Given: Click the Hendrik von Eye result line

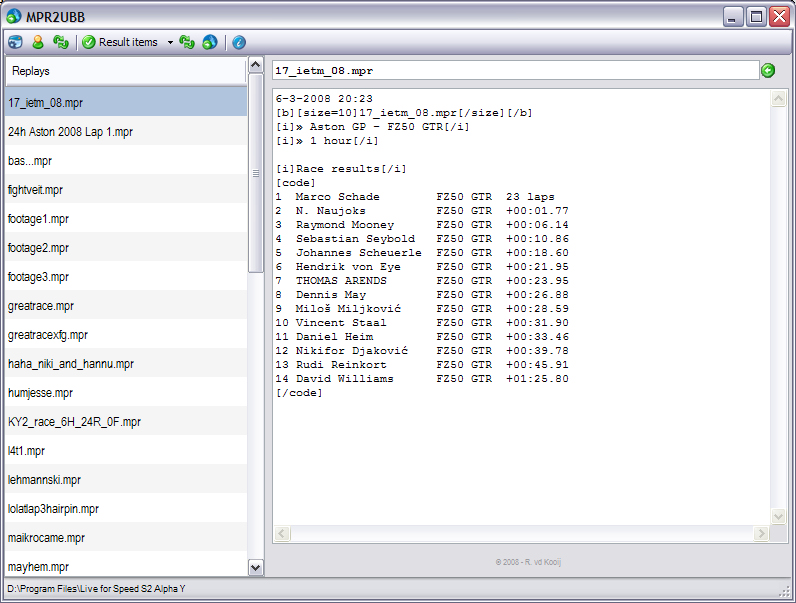Looking at the screenshot, I should (422, 266).
